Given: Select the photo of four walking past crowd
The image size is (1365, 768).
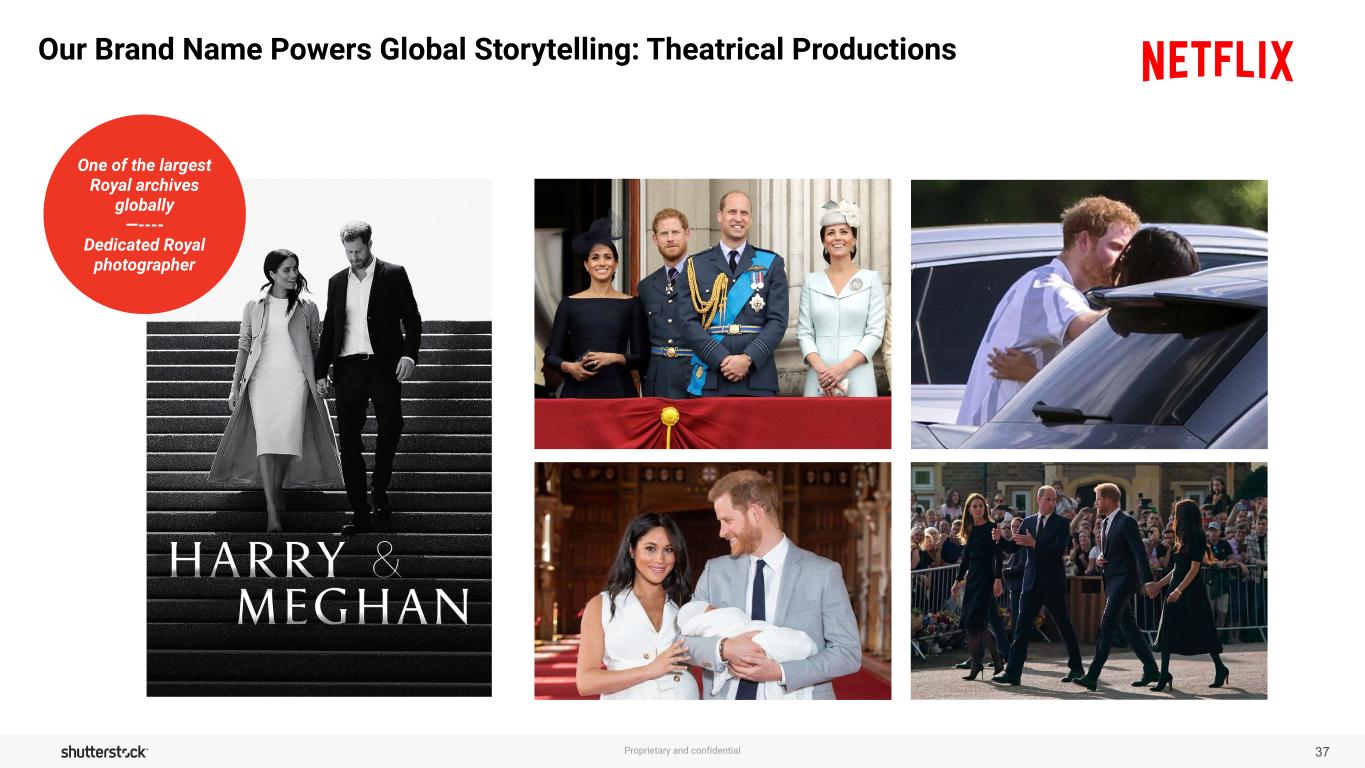Looking at the screenshot, I should click(x=1089, y=581).
